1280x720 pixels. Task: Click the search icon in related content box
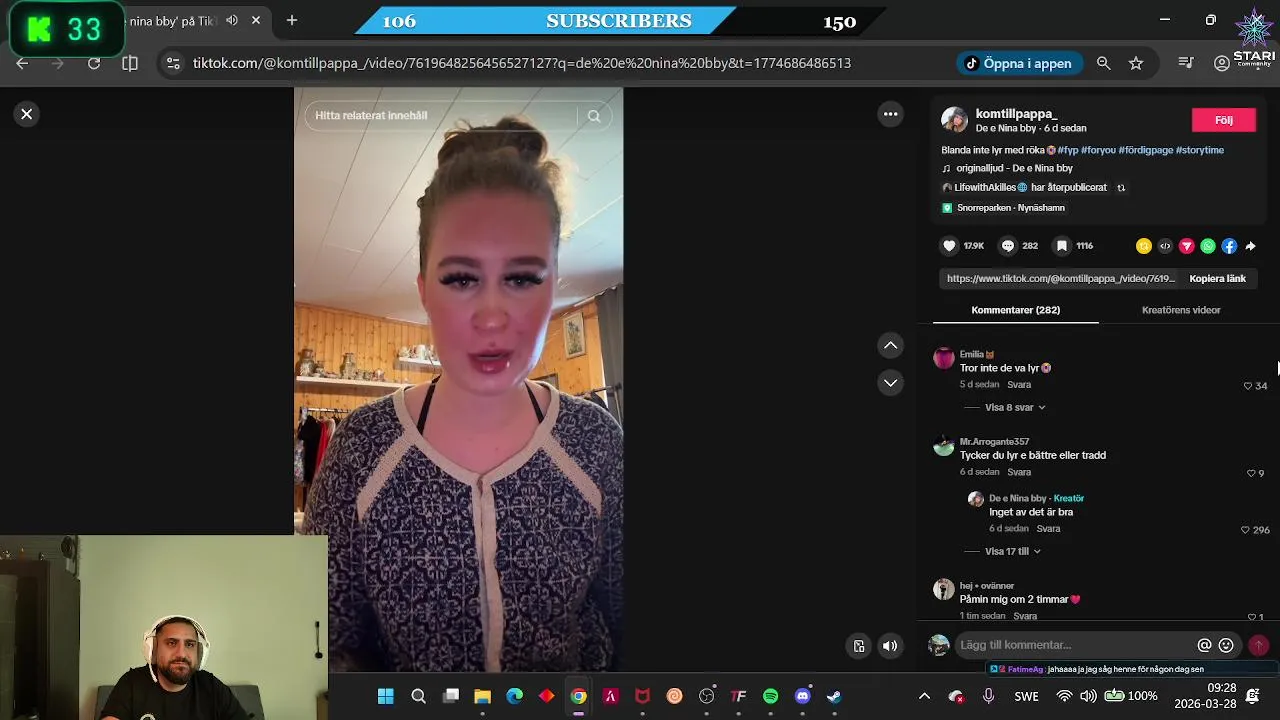click(x=594, y=116)
